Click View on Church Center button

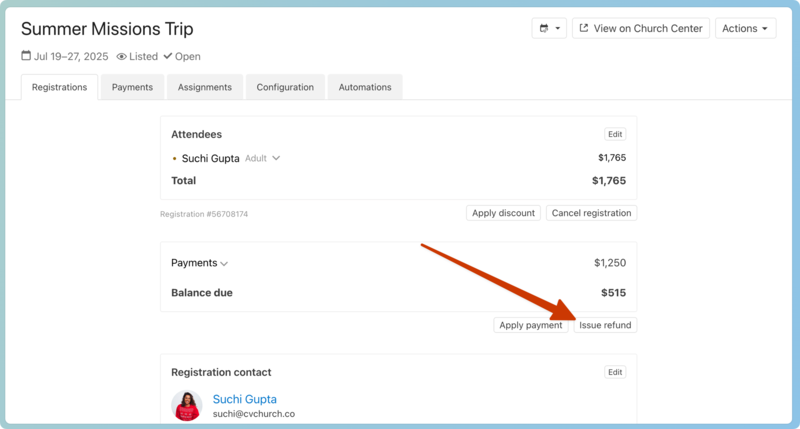pyautogui.click(x=640, y=29)
